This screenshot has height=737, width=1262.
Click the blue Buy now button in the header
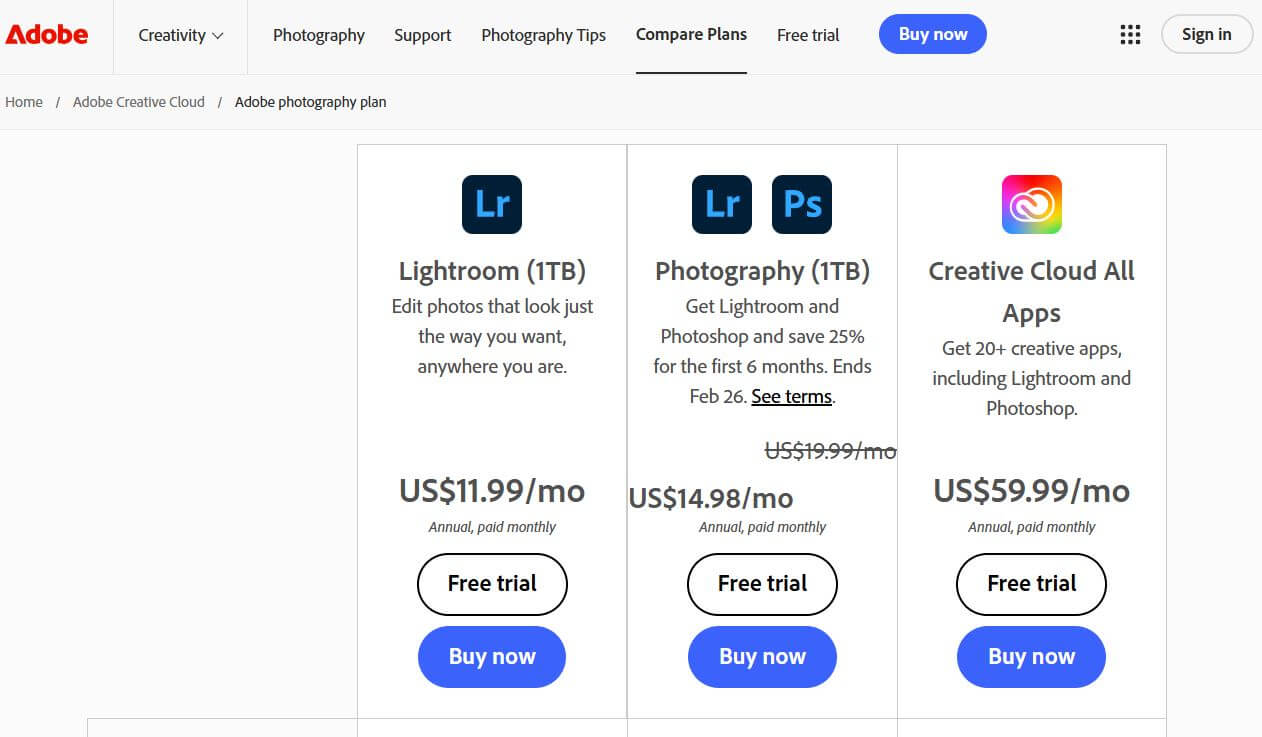pyautogui.click(x=932, y=33)
